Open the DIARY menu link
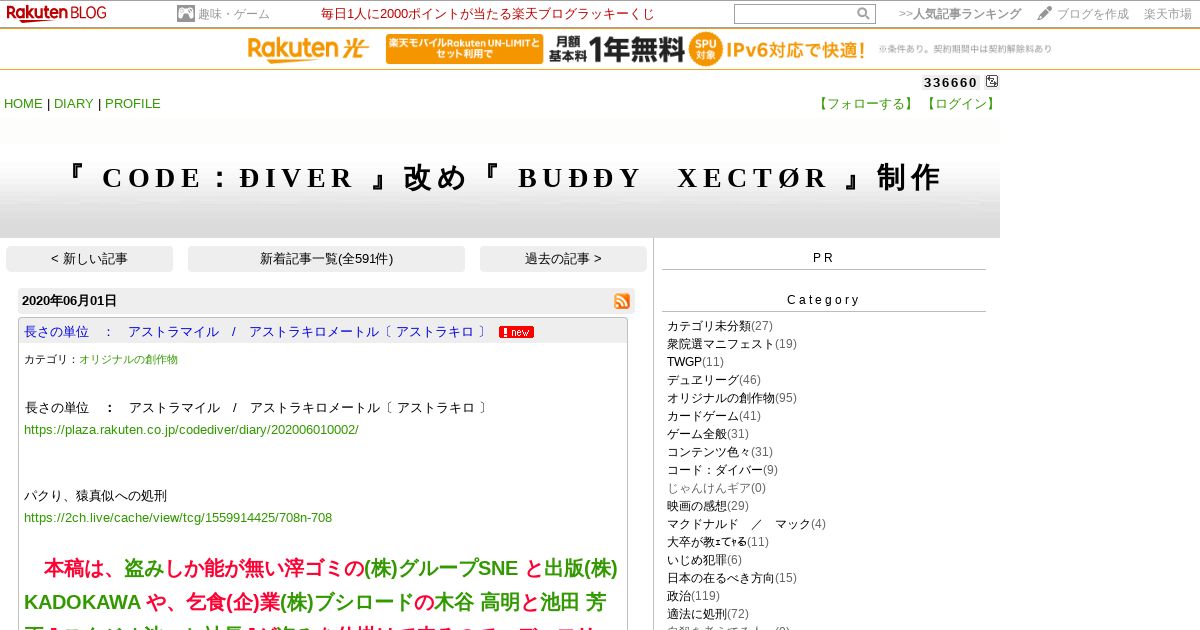 coord(73,104)
